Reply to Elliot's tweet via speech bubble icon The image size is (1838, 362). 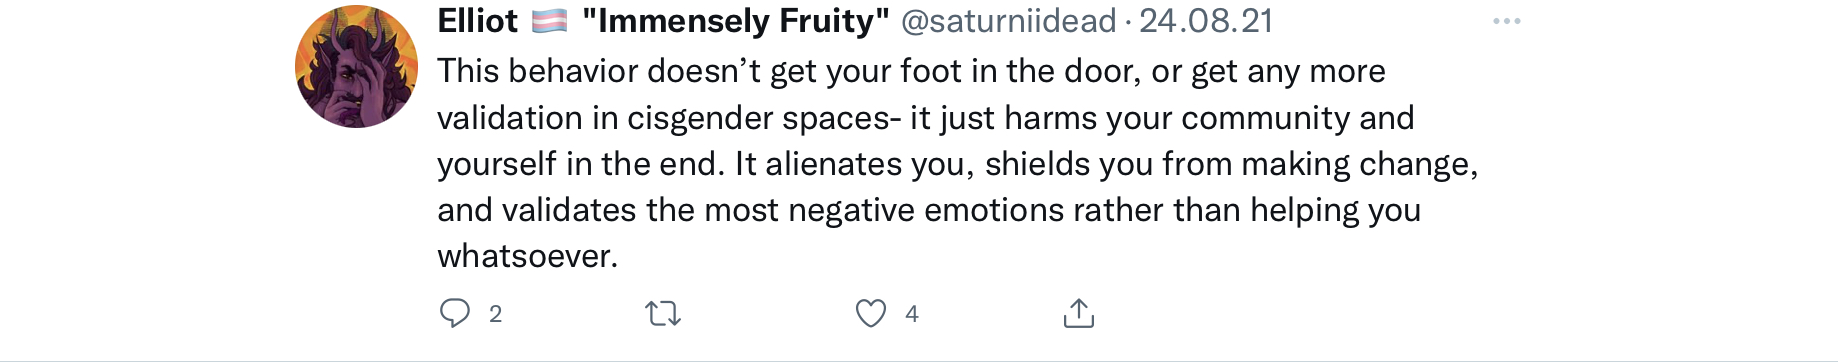click(455, 313)
